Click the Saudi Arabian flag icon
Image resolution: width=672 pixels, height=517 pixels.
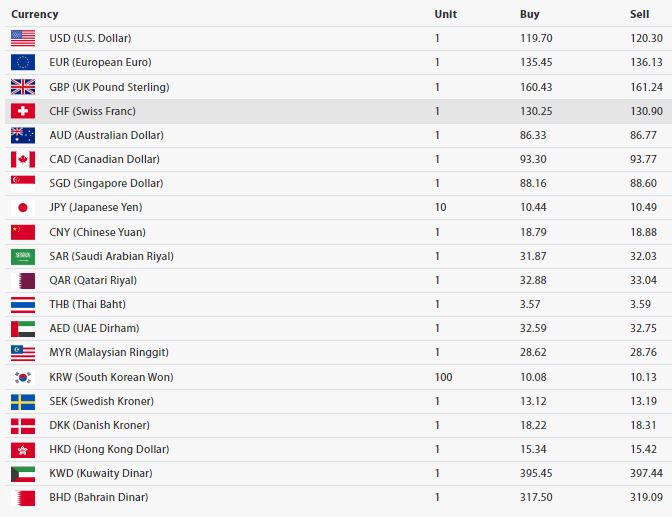point(23,256)
